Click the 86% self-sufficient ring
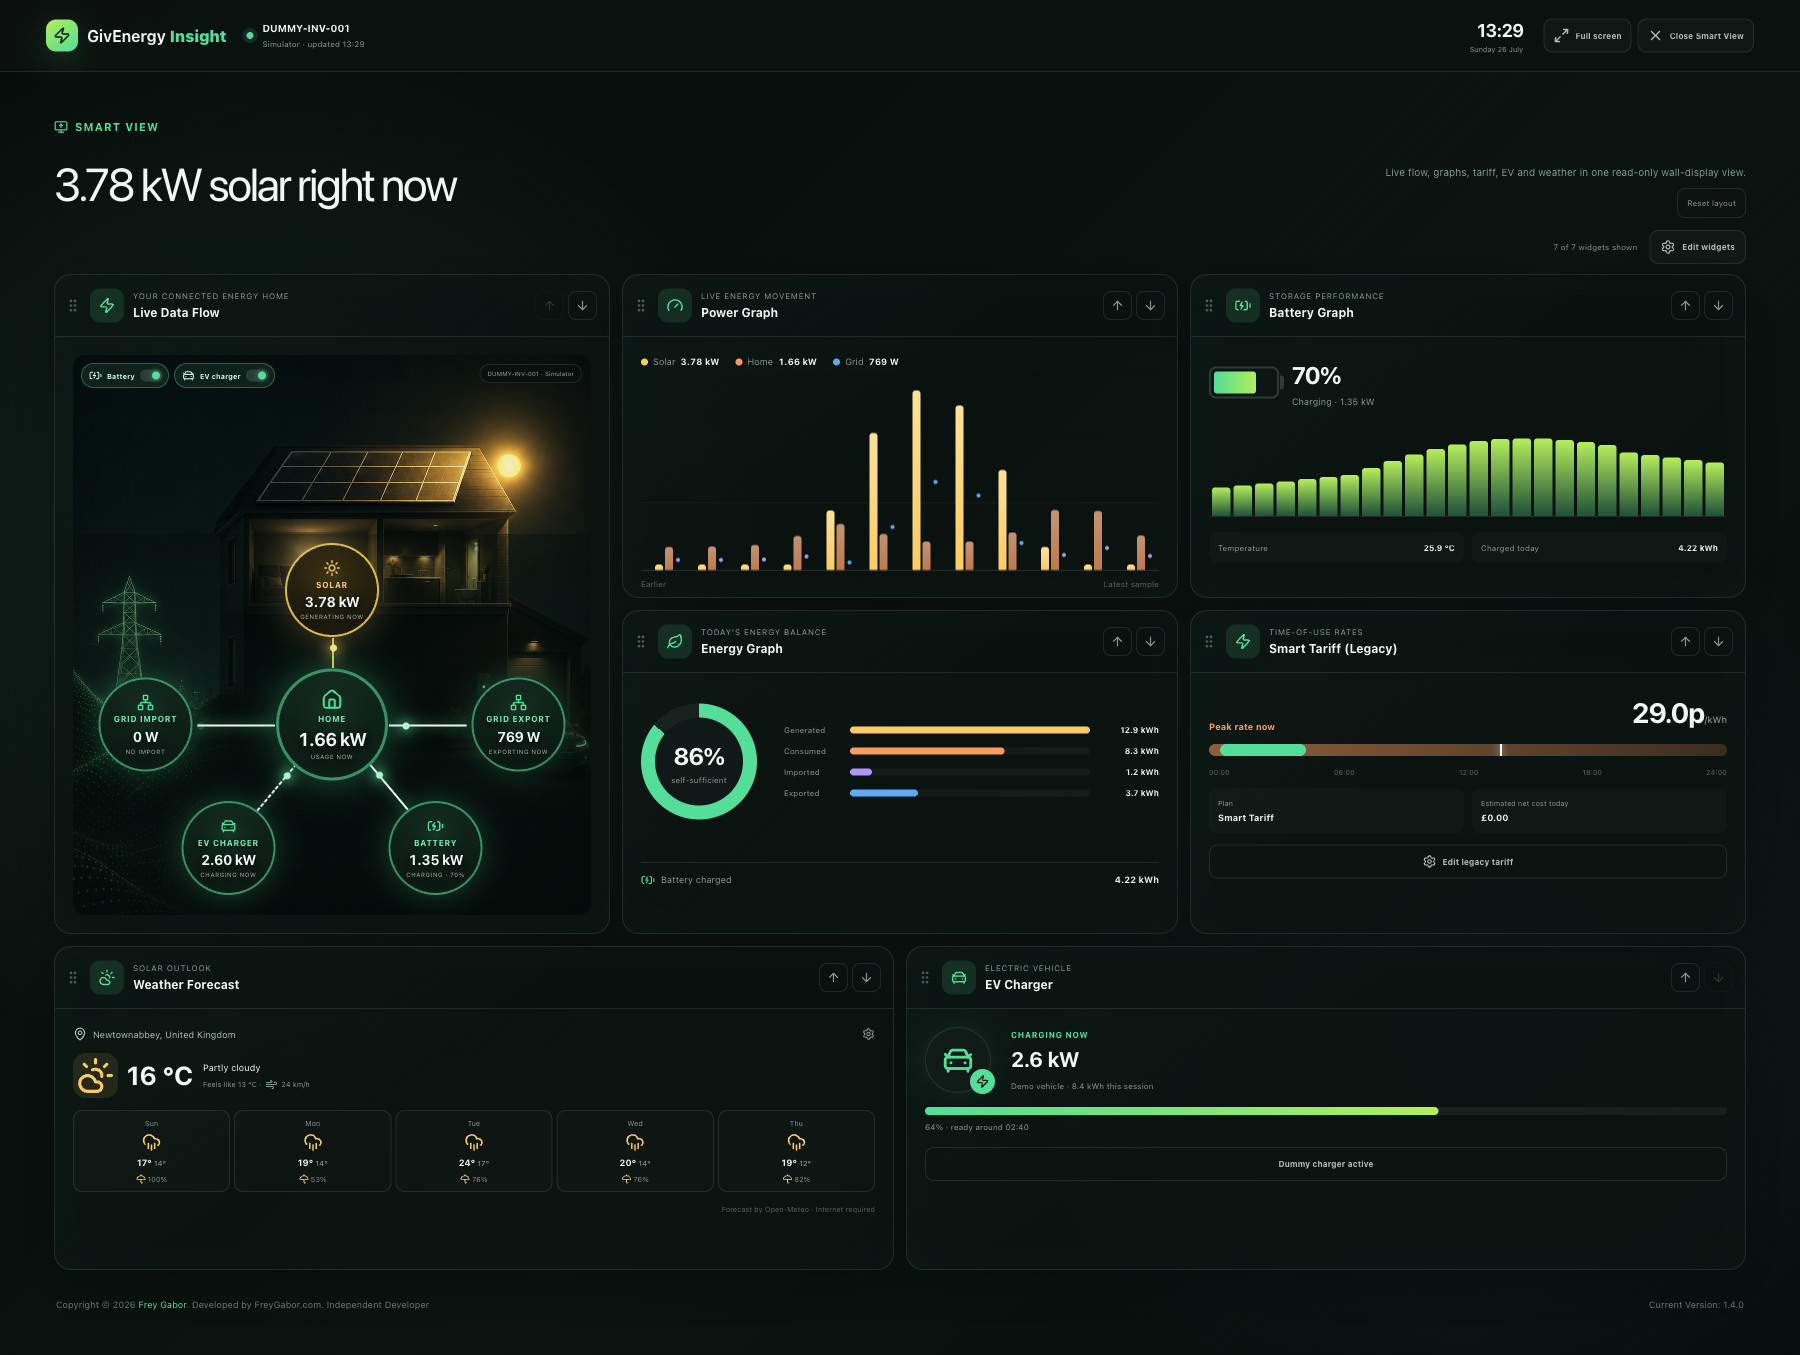 tap(699, 762)
